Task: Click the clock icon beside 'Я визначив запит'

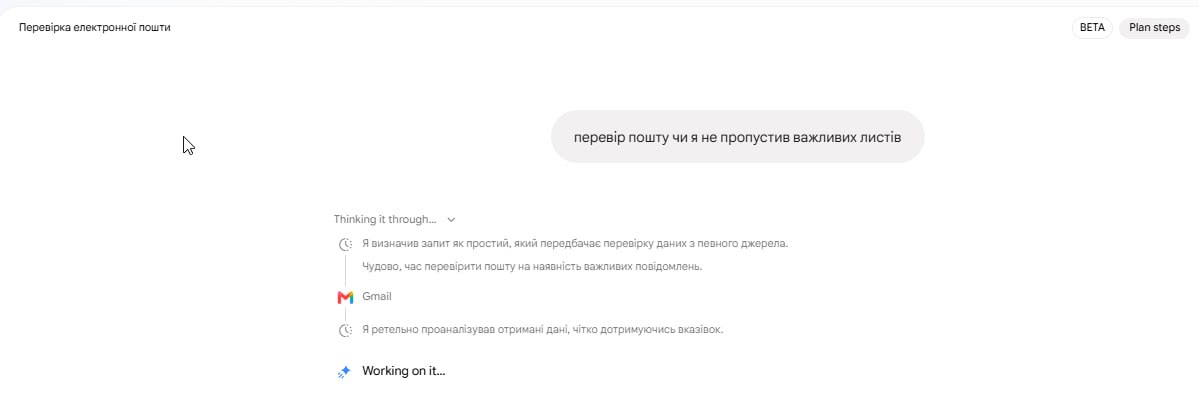Action: tap(346, 245)
